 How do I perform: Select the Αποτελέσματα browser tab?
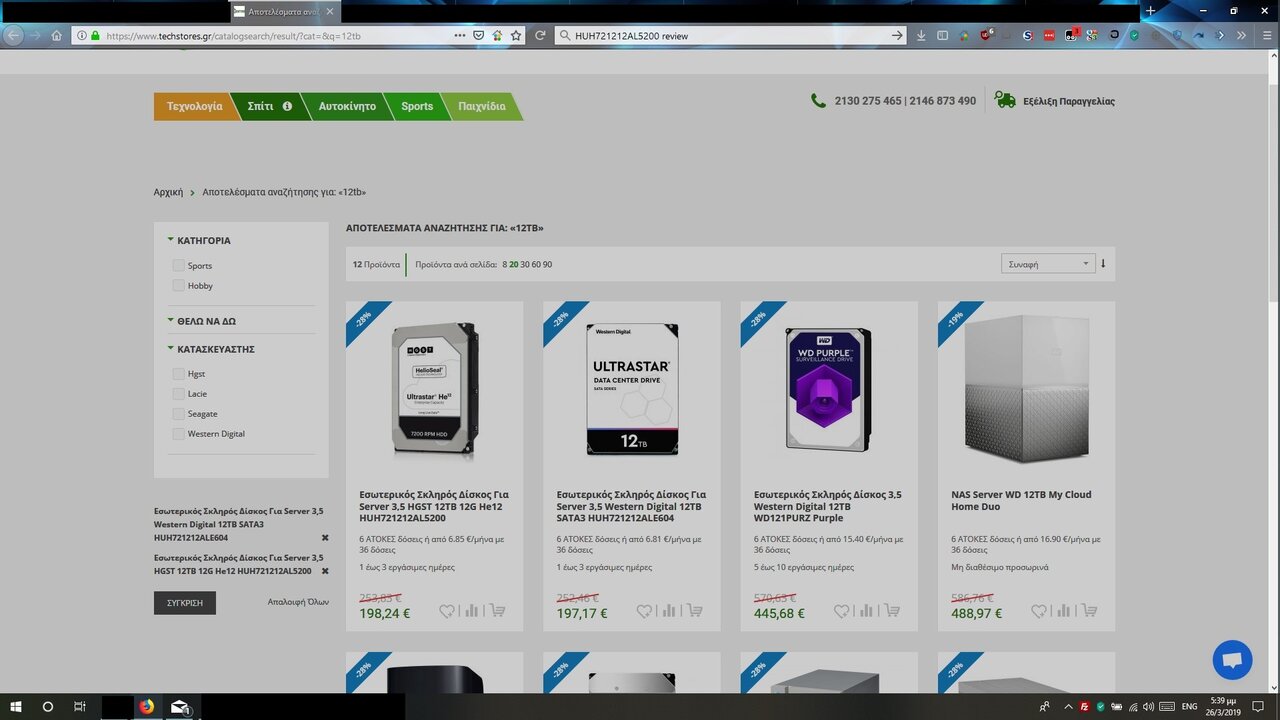[x=286, y=11]
